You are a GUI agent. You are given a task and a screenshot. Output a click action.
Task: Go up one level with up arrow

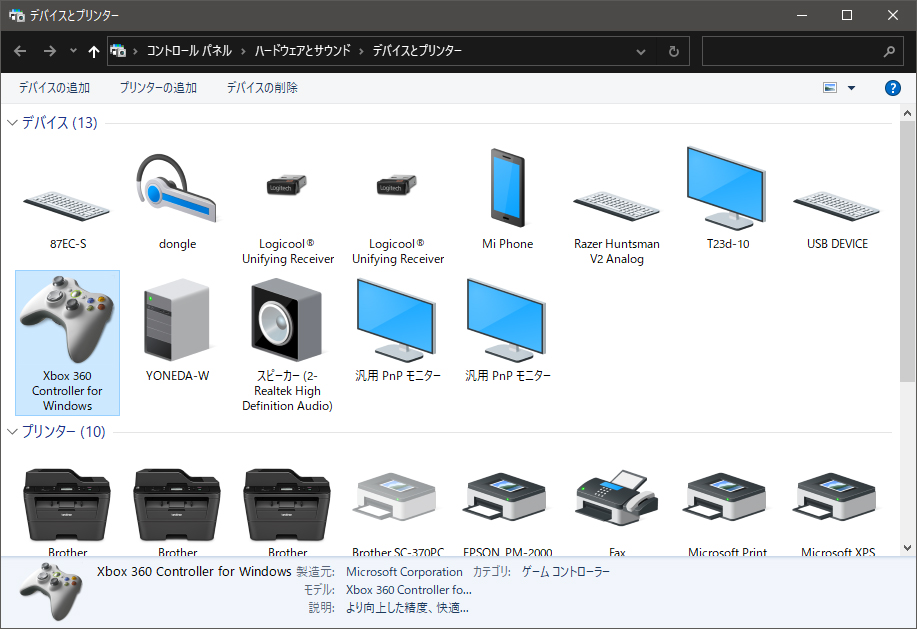click(94, 51)
